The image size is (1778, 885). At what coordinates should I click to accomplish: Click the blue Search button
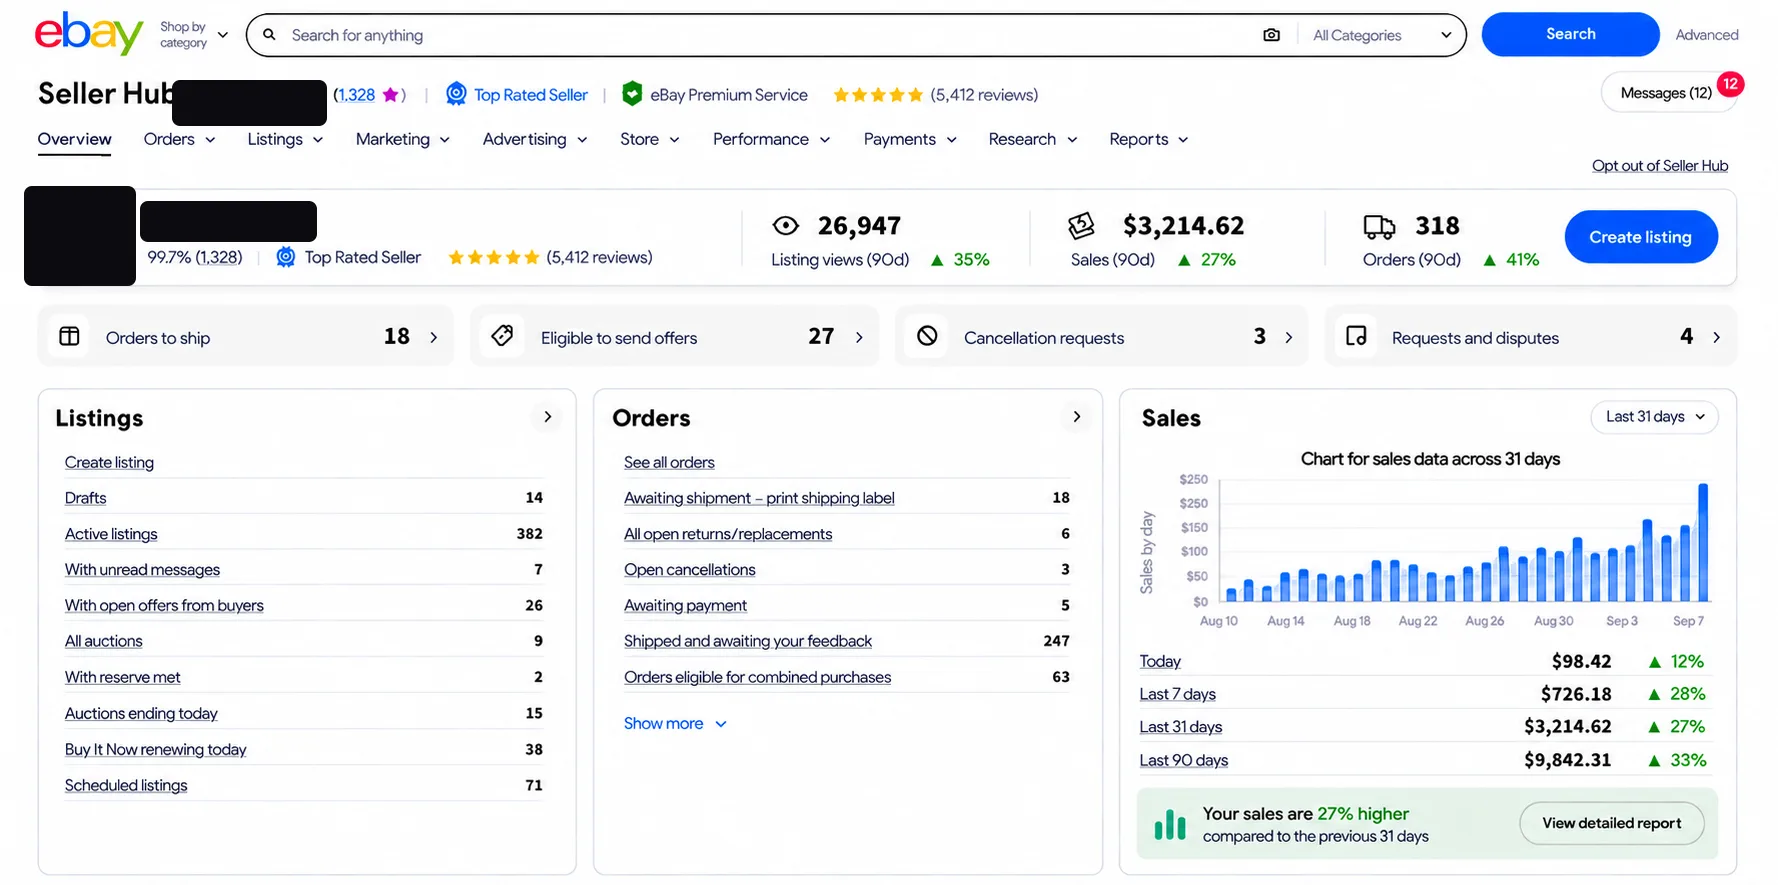tap(1570, 34)
